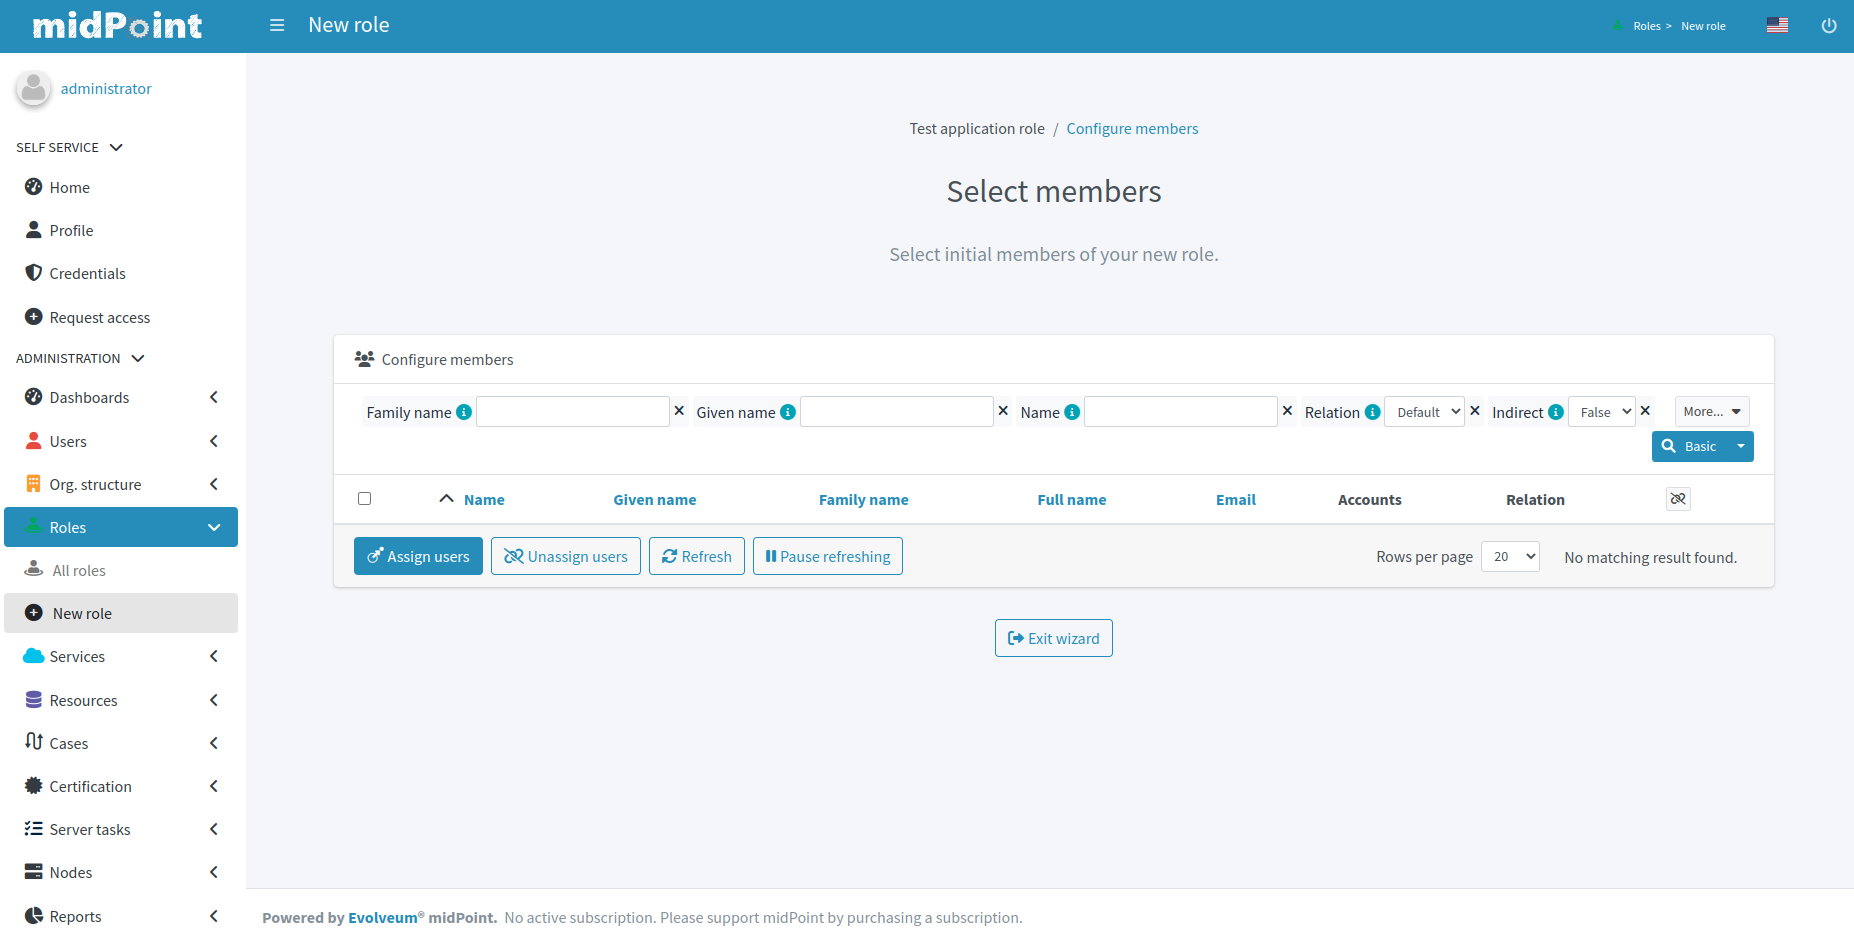
Task: Remove the Given name filter with X
Action: 1003,411
